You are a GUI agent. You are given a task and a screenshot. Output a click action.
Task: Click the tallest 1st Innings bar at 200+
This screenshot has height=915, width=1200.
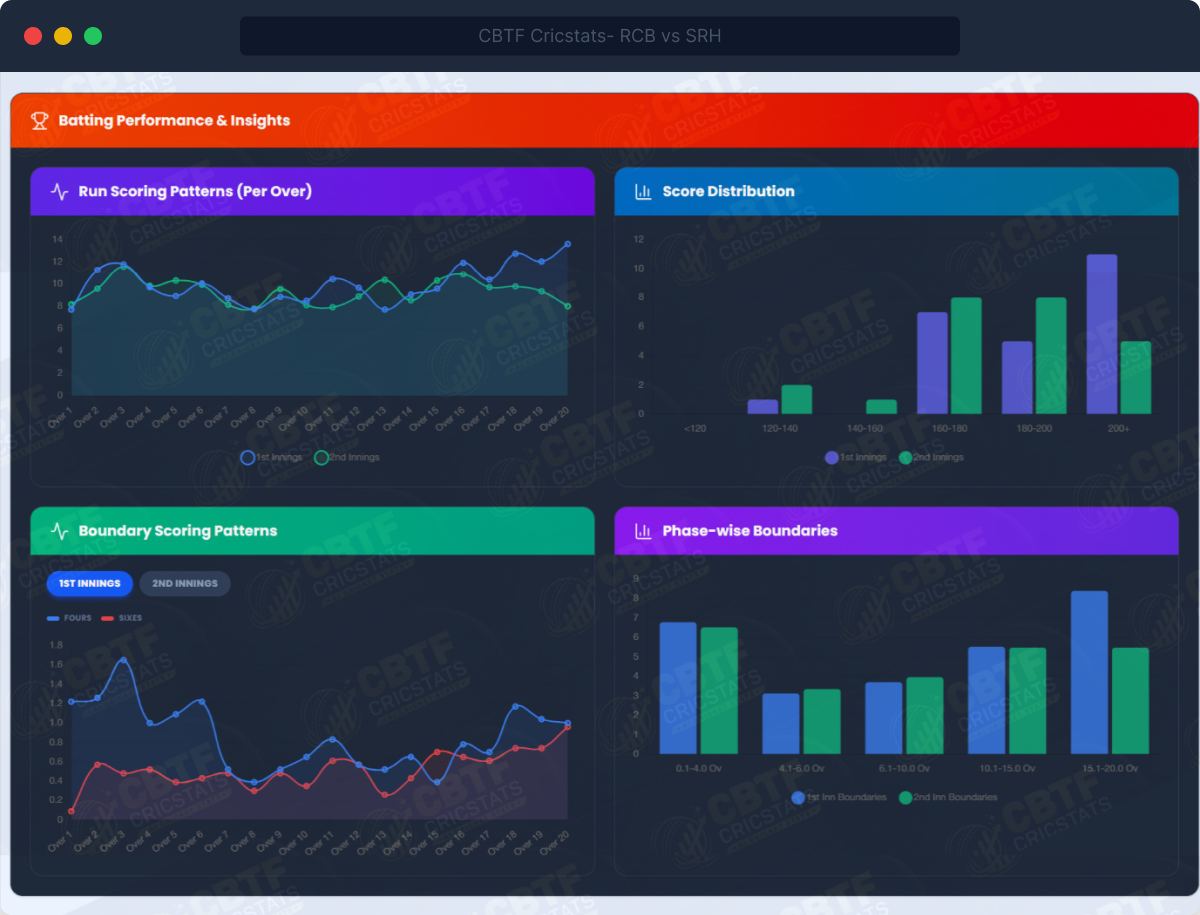[1101, 334]
